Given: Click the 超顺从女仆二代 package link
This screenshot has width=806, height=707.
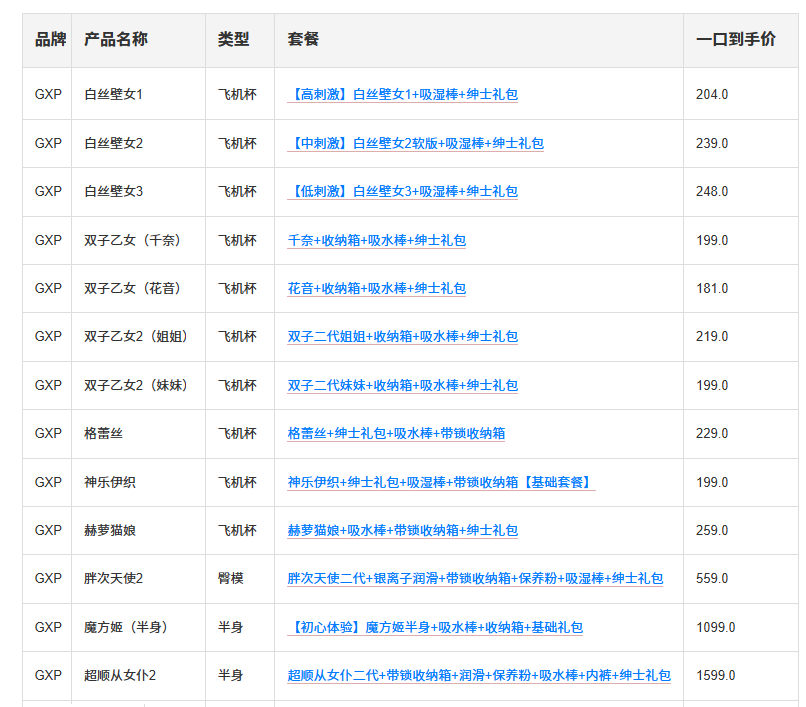Looking at the screenshot, I should 479,675.
